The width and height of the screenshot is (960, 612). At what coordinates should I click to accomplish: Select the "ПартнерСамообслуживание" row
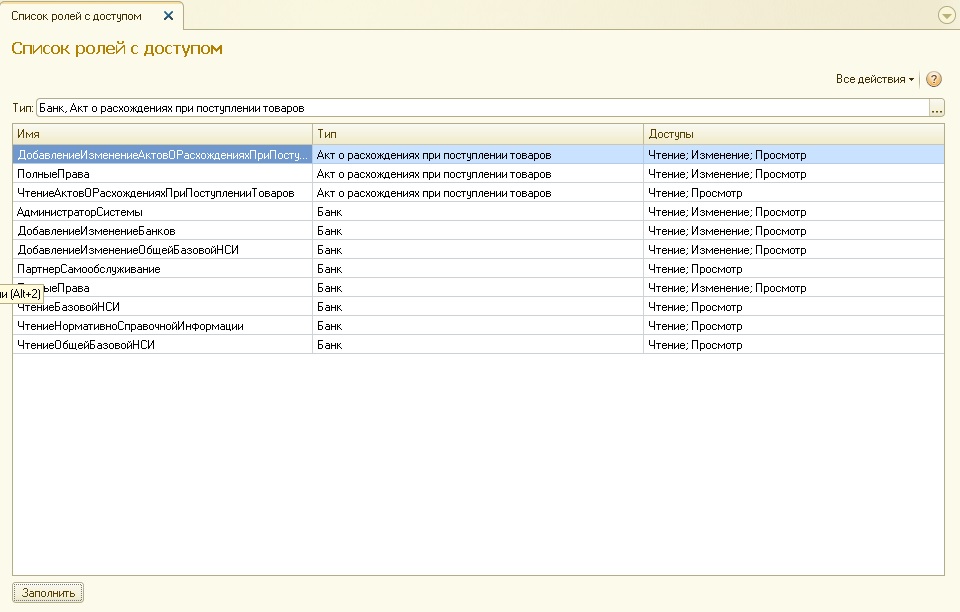478,269
